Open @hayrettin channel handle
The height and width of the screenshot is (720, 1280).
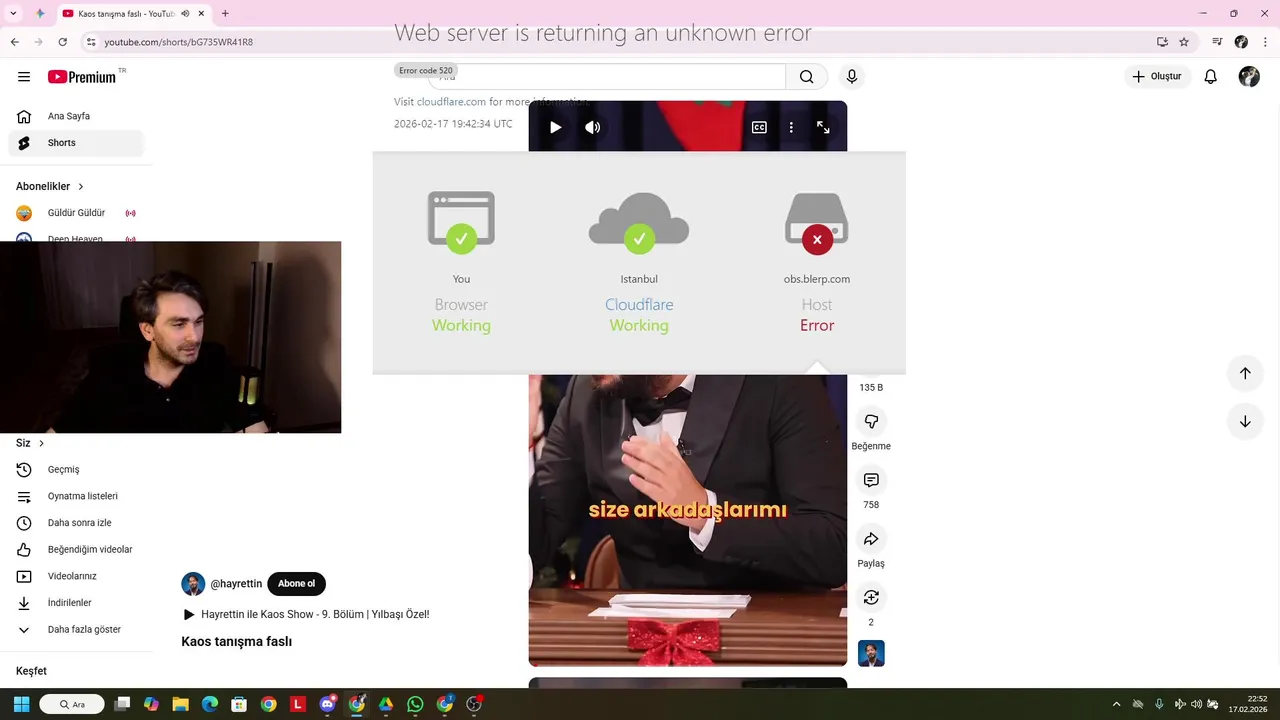(236, 584)
